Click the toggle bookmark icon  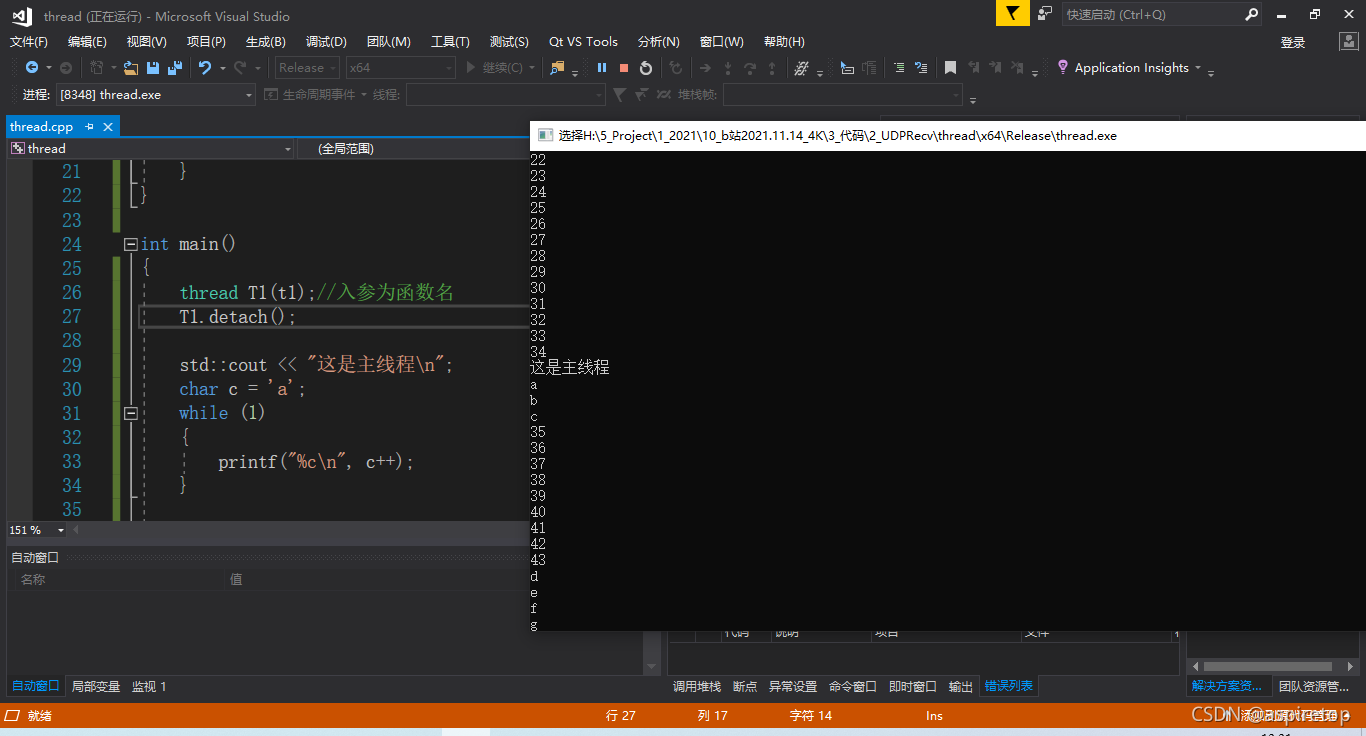click(949, 67)
